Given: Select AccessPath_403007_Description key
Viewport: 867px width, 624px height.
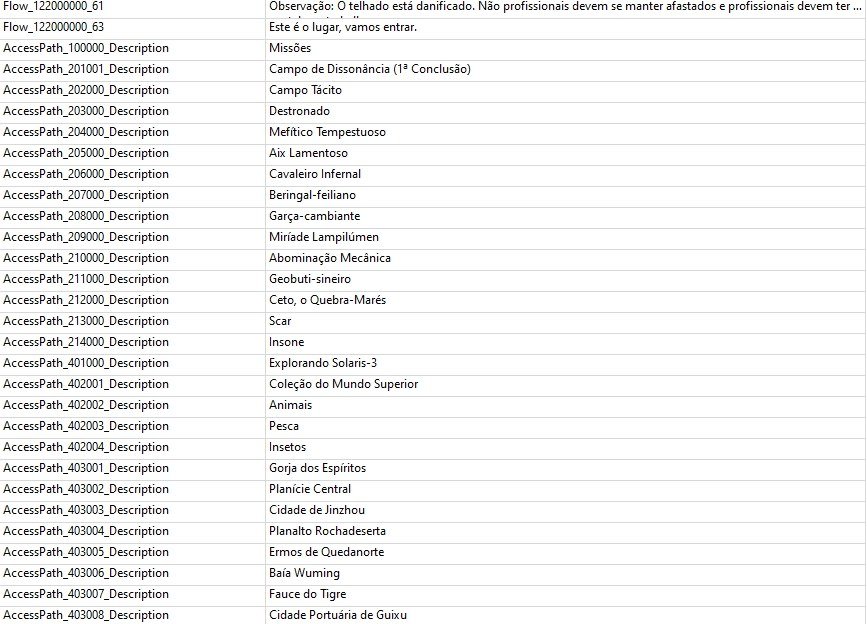Looking at the screenshot, I should coord(132,595).
